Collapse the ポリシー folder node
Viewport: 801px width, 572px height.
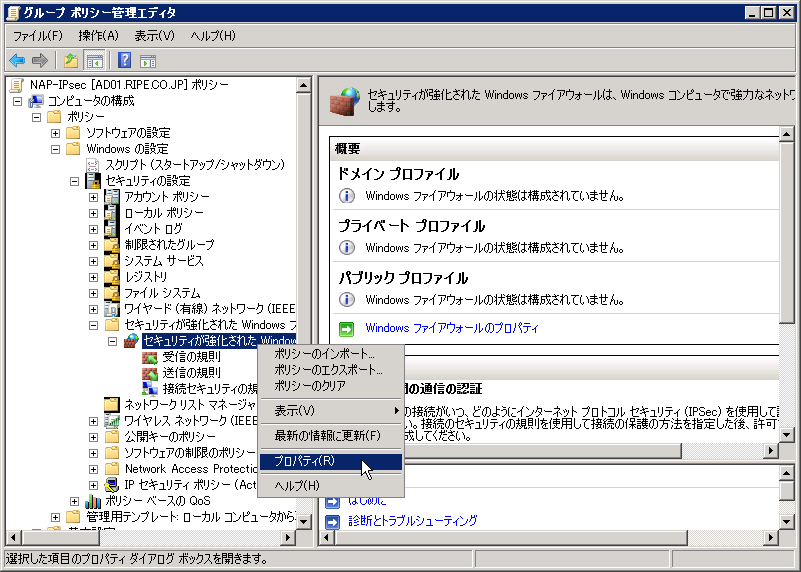[x=36, y=117]
